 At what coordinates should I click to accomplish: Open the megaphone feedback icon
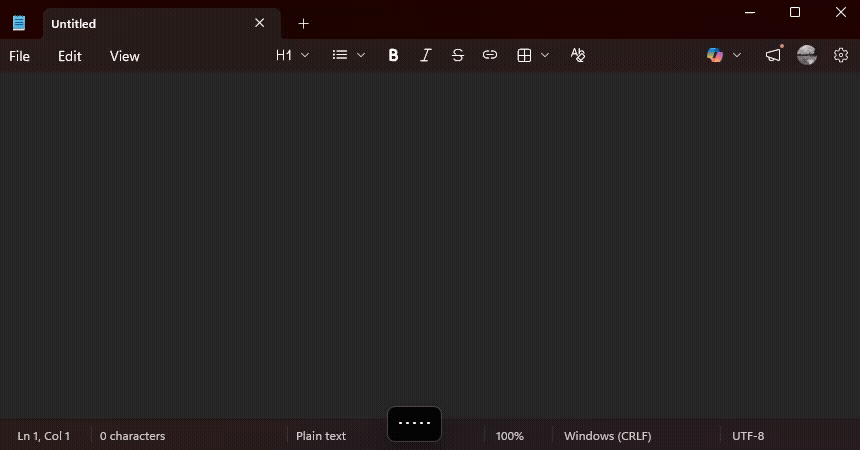point(773,55)
